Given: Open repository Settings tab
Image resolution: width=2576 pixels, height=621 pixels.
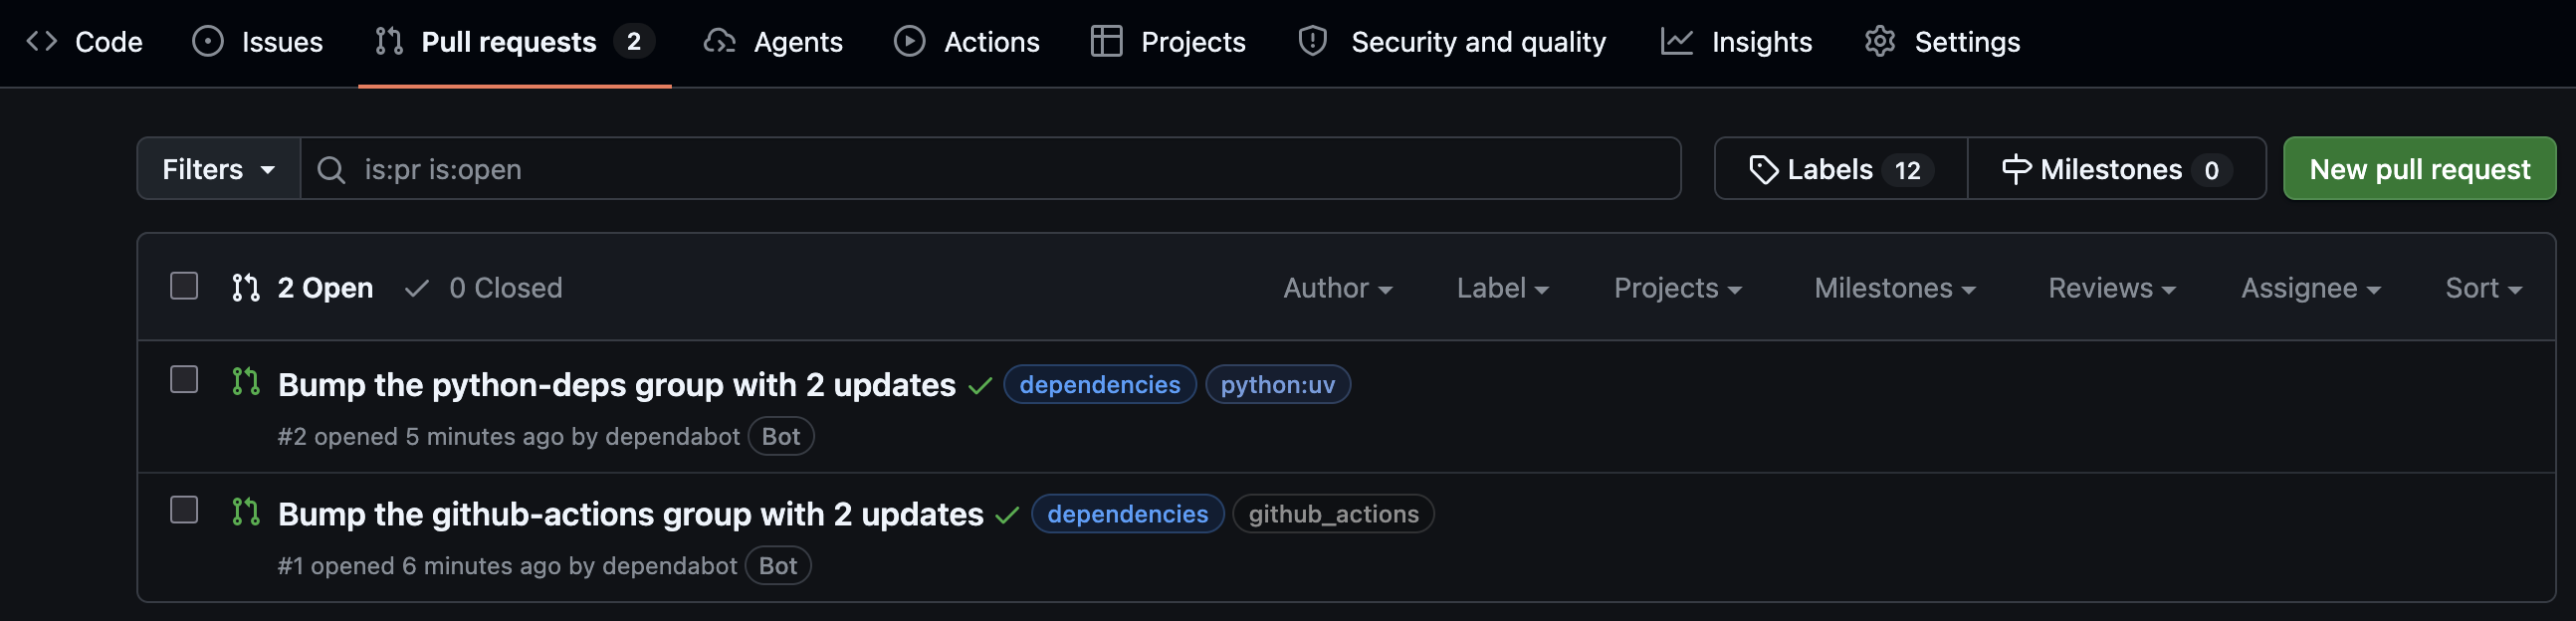Looking at the screenshot, I should pos(1943,42).
